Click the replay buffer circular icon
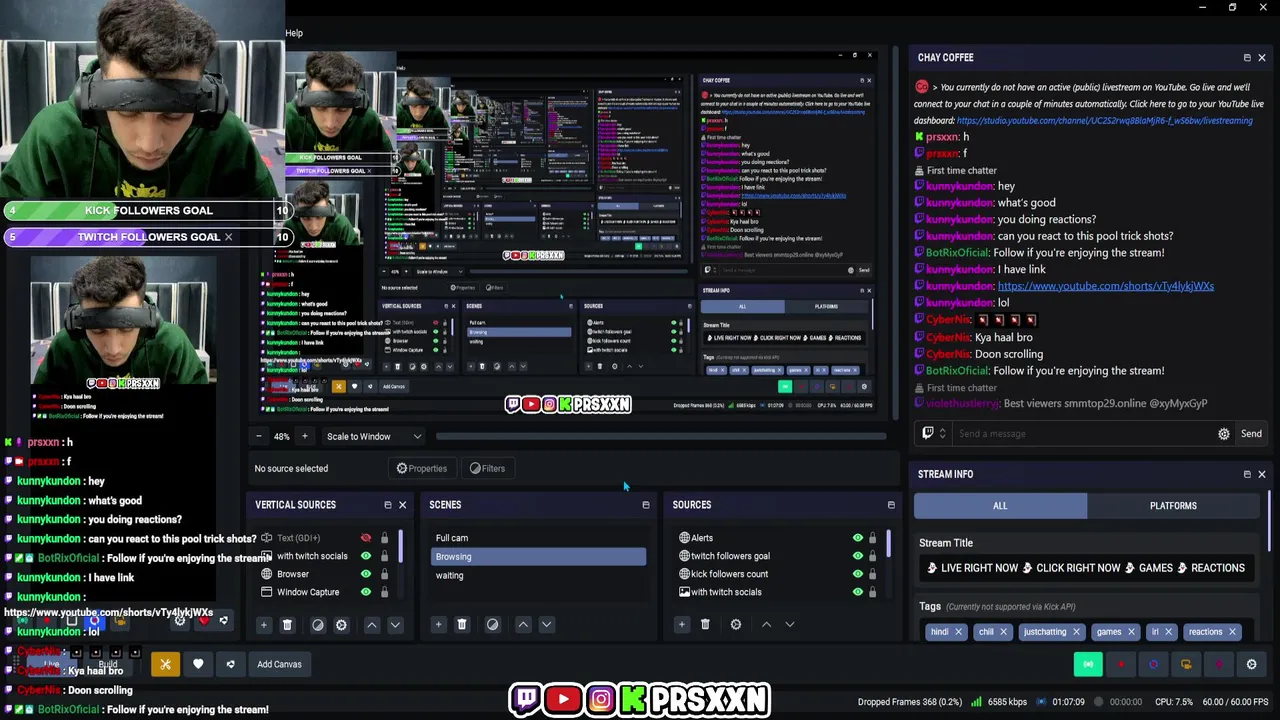The height and width of the screenshot is (720, 1280). [x=1153, y=664]
